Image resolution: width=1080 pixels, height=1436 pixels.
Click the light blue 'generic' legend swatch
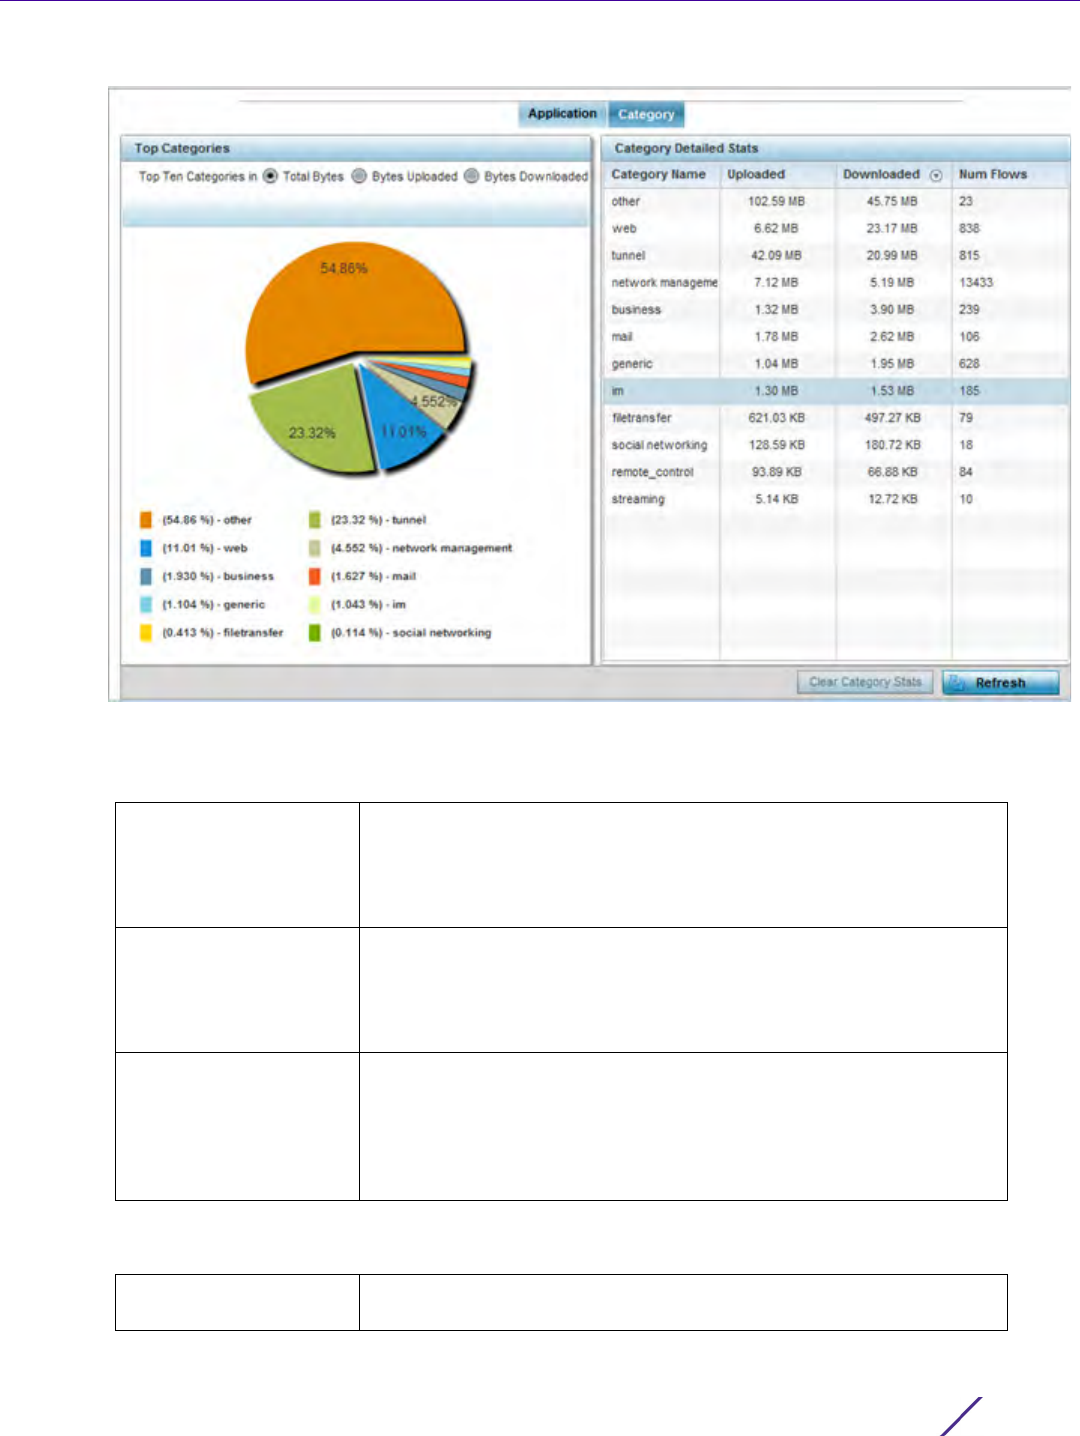pyautogui.click(x=146, y=604)
